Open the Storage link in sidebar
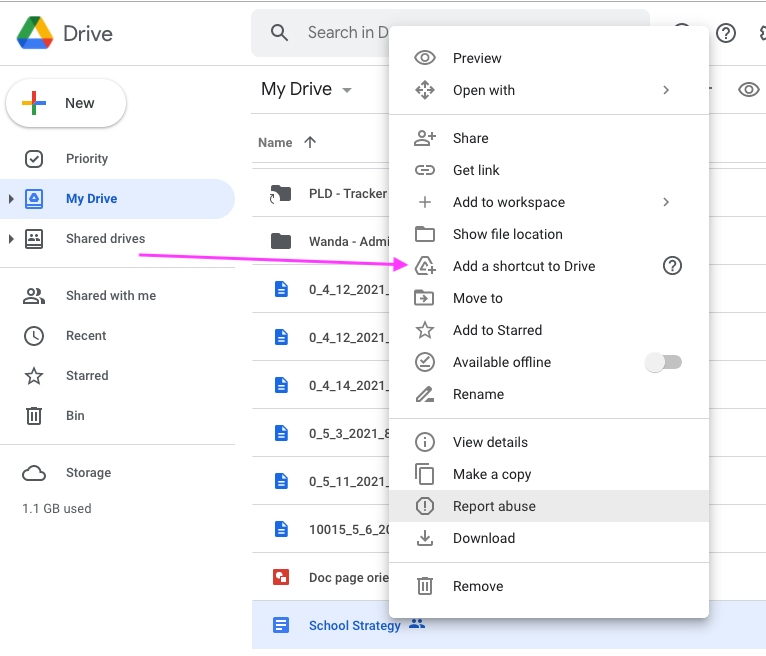766x656 pixels. click(117, 473)
